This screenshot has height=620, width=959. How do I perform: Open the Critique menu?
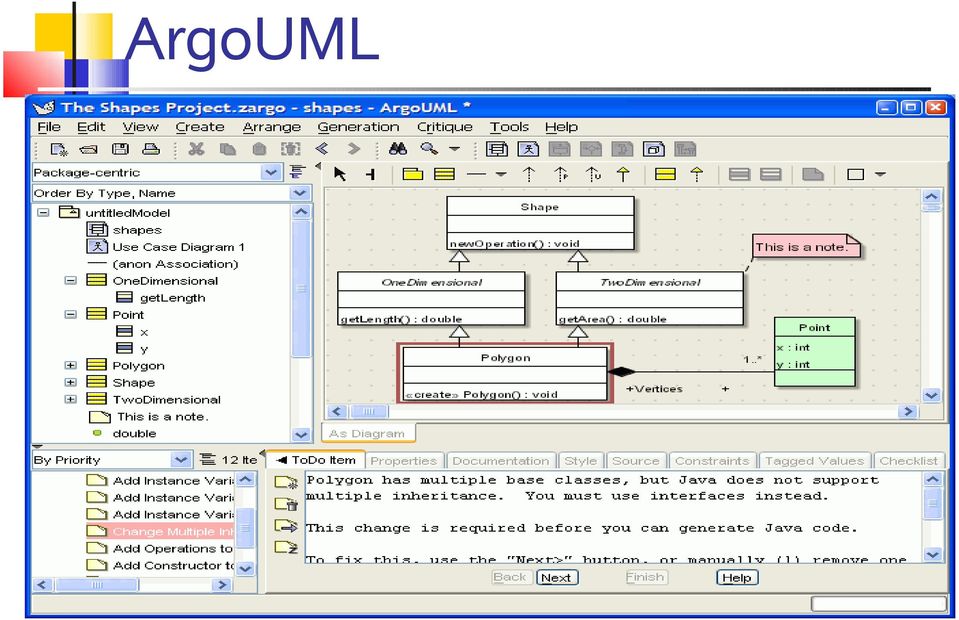coord(445,127)
